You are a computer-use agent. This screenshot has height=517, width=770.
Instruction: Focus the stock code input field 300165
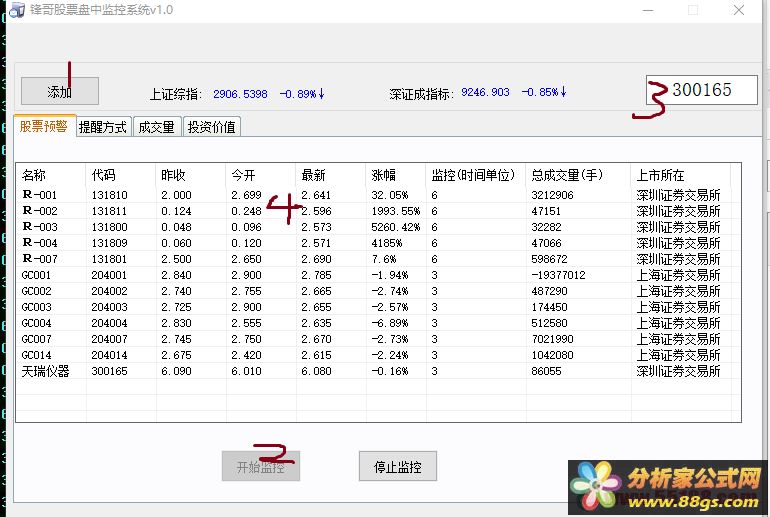tap(702, 90)
